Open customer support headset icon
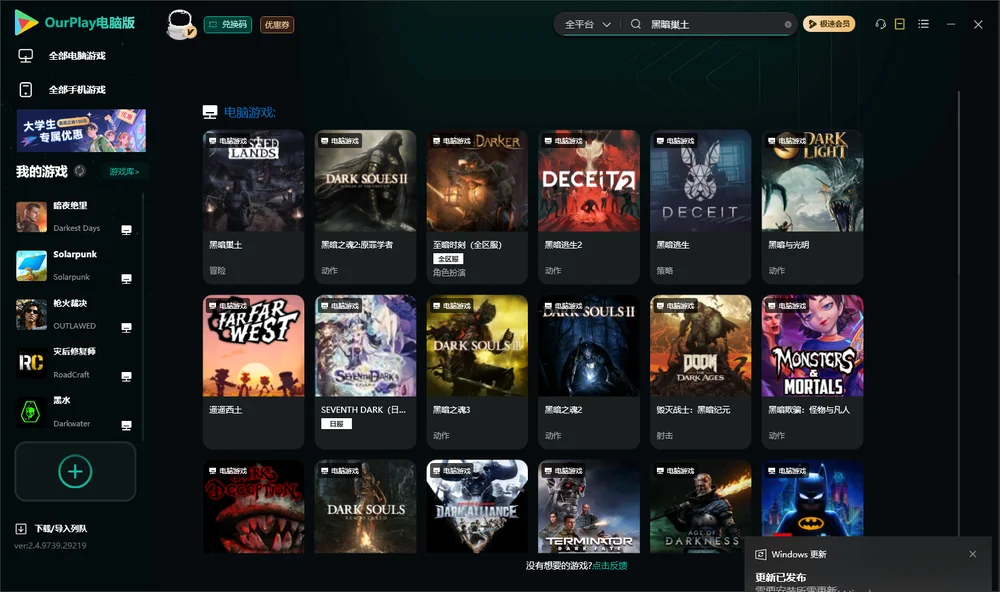Viewport: 1000px width, 592px height. point(881,24)
